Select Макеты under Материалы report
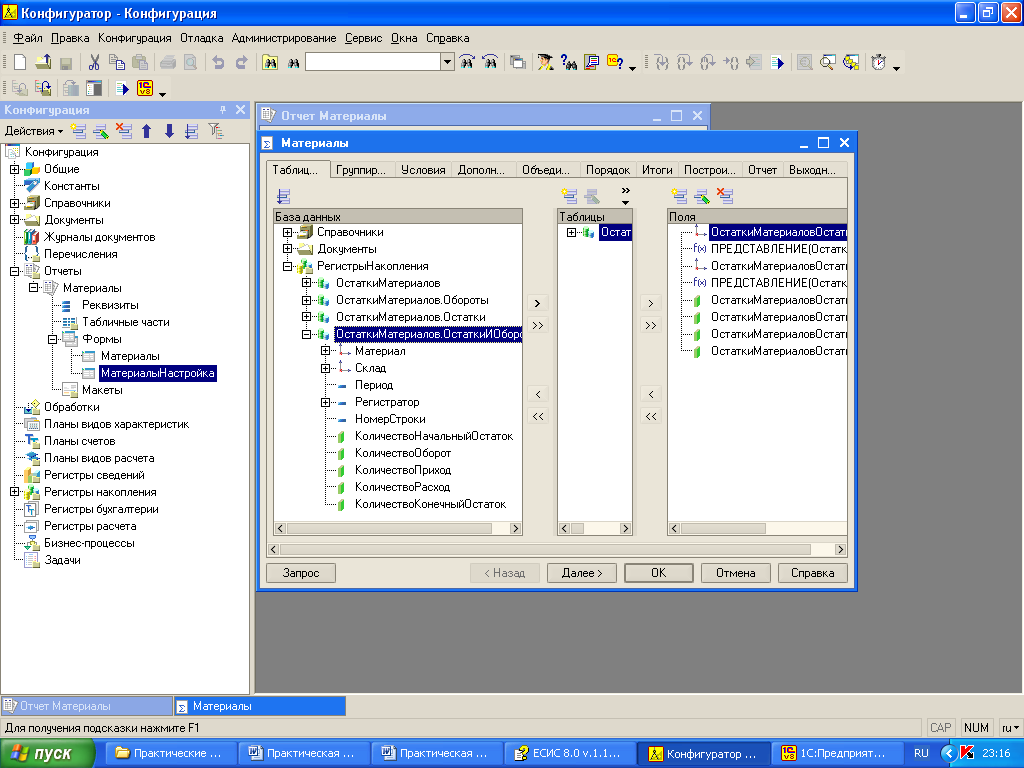This screenshot has height=768, width=1024. (x=102, y=390)
